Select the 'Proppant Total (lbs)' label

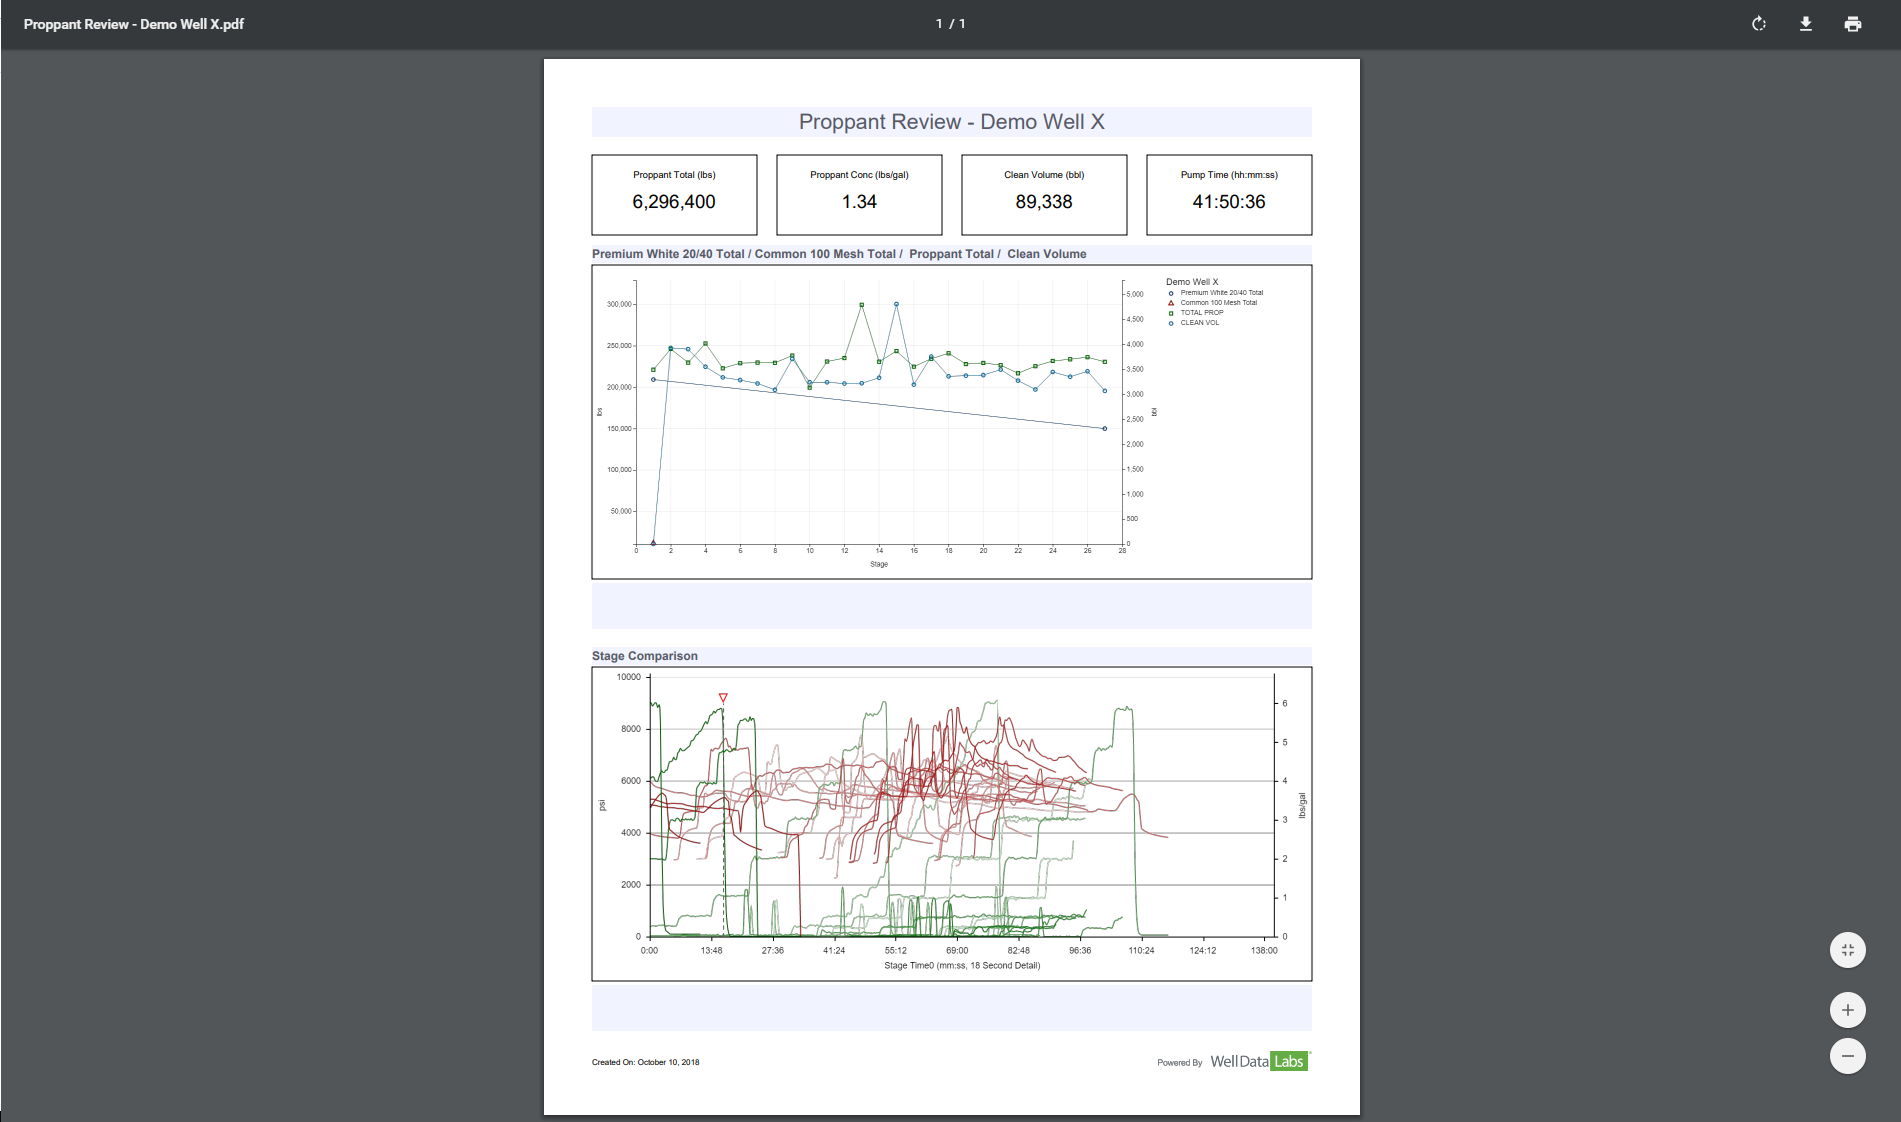click(674, 175)
